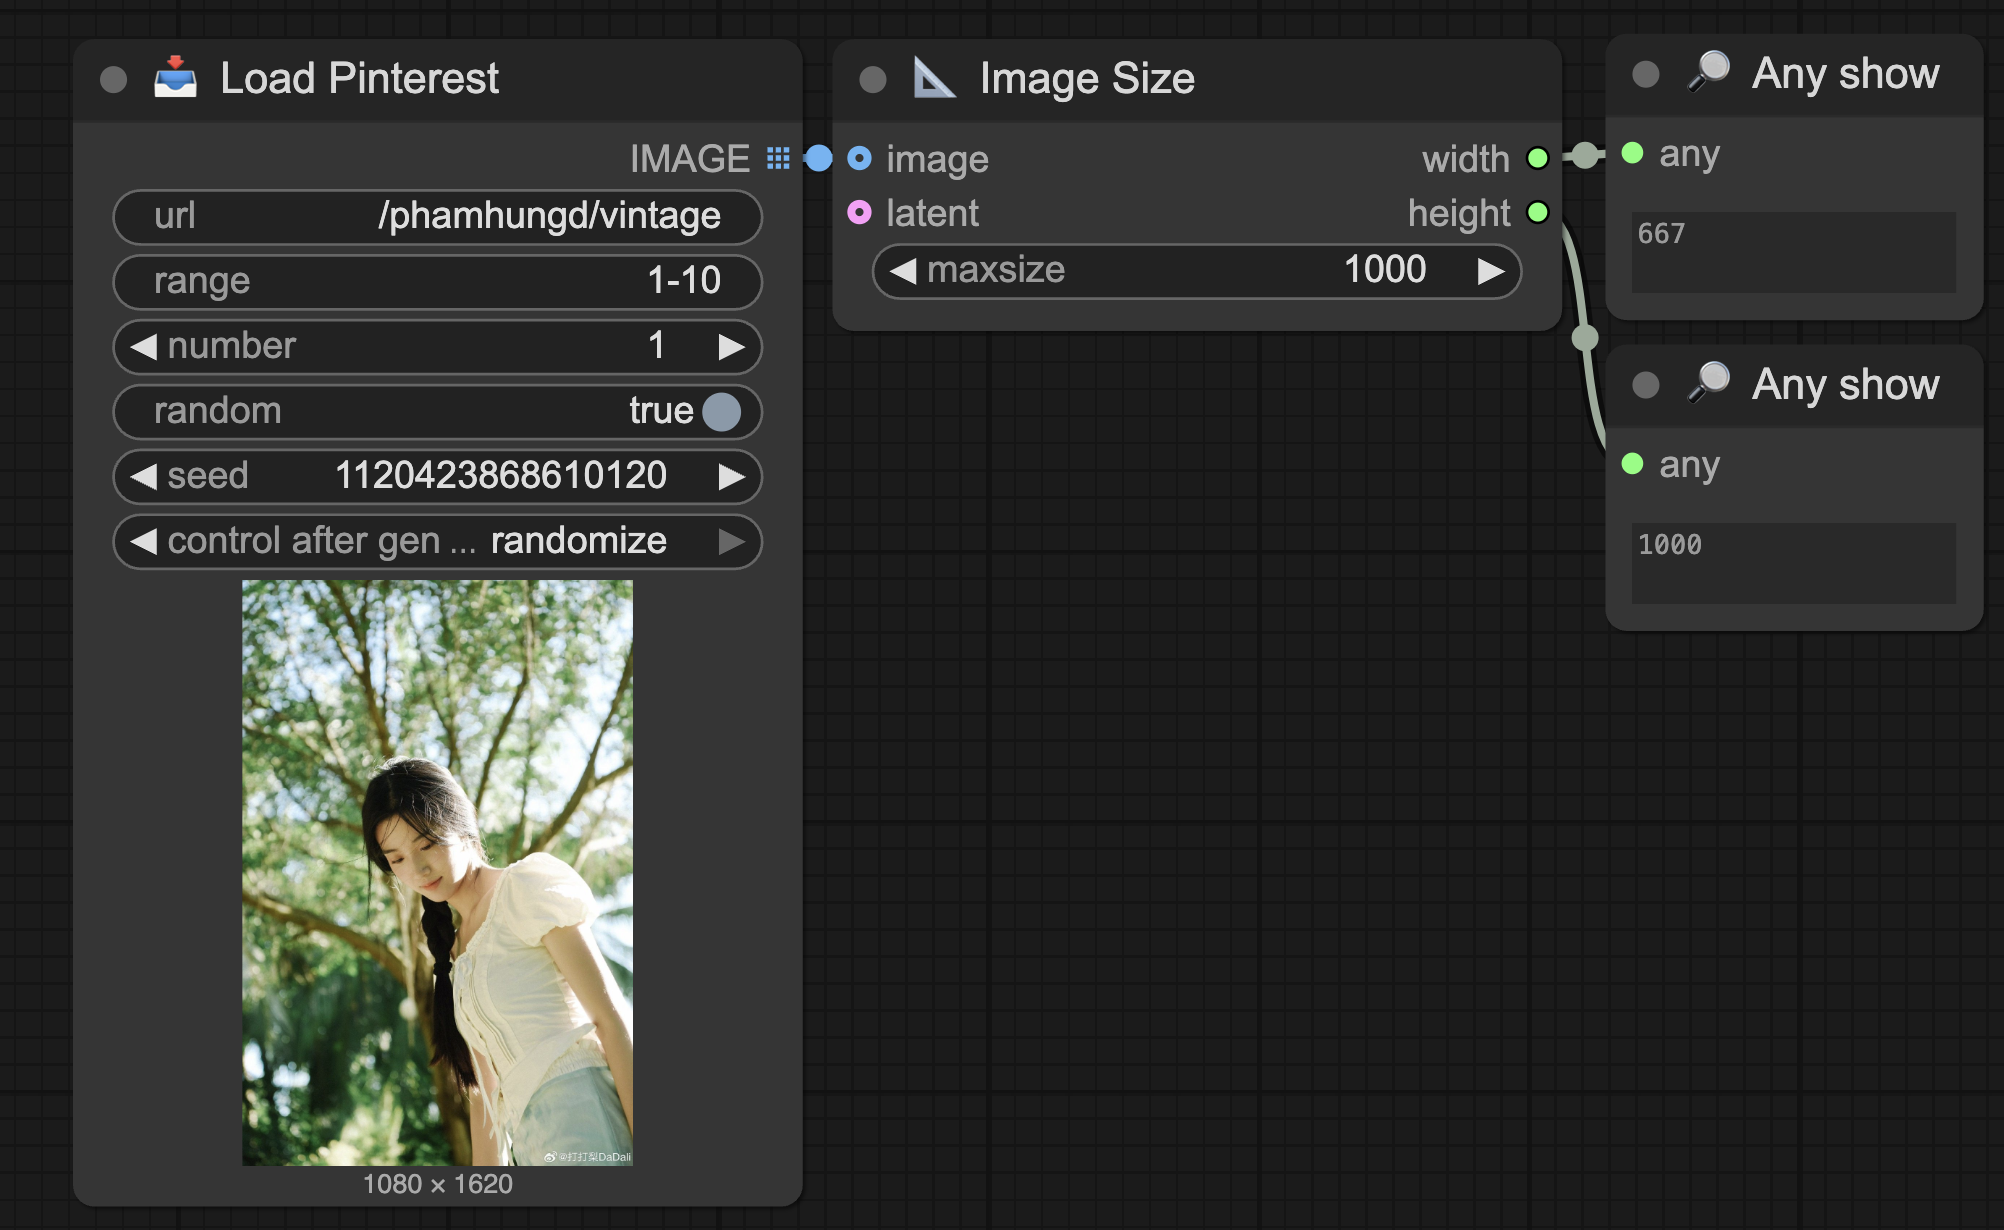Click the latent input socket on Image Size
This screenshot has width=2004, height=1230.
[x=859, y=212]
